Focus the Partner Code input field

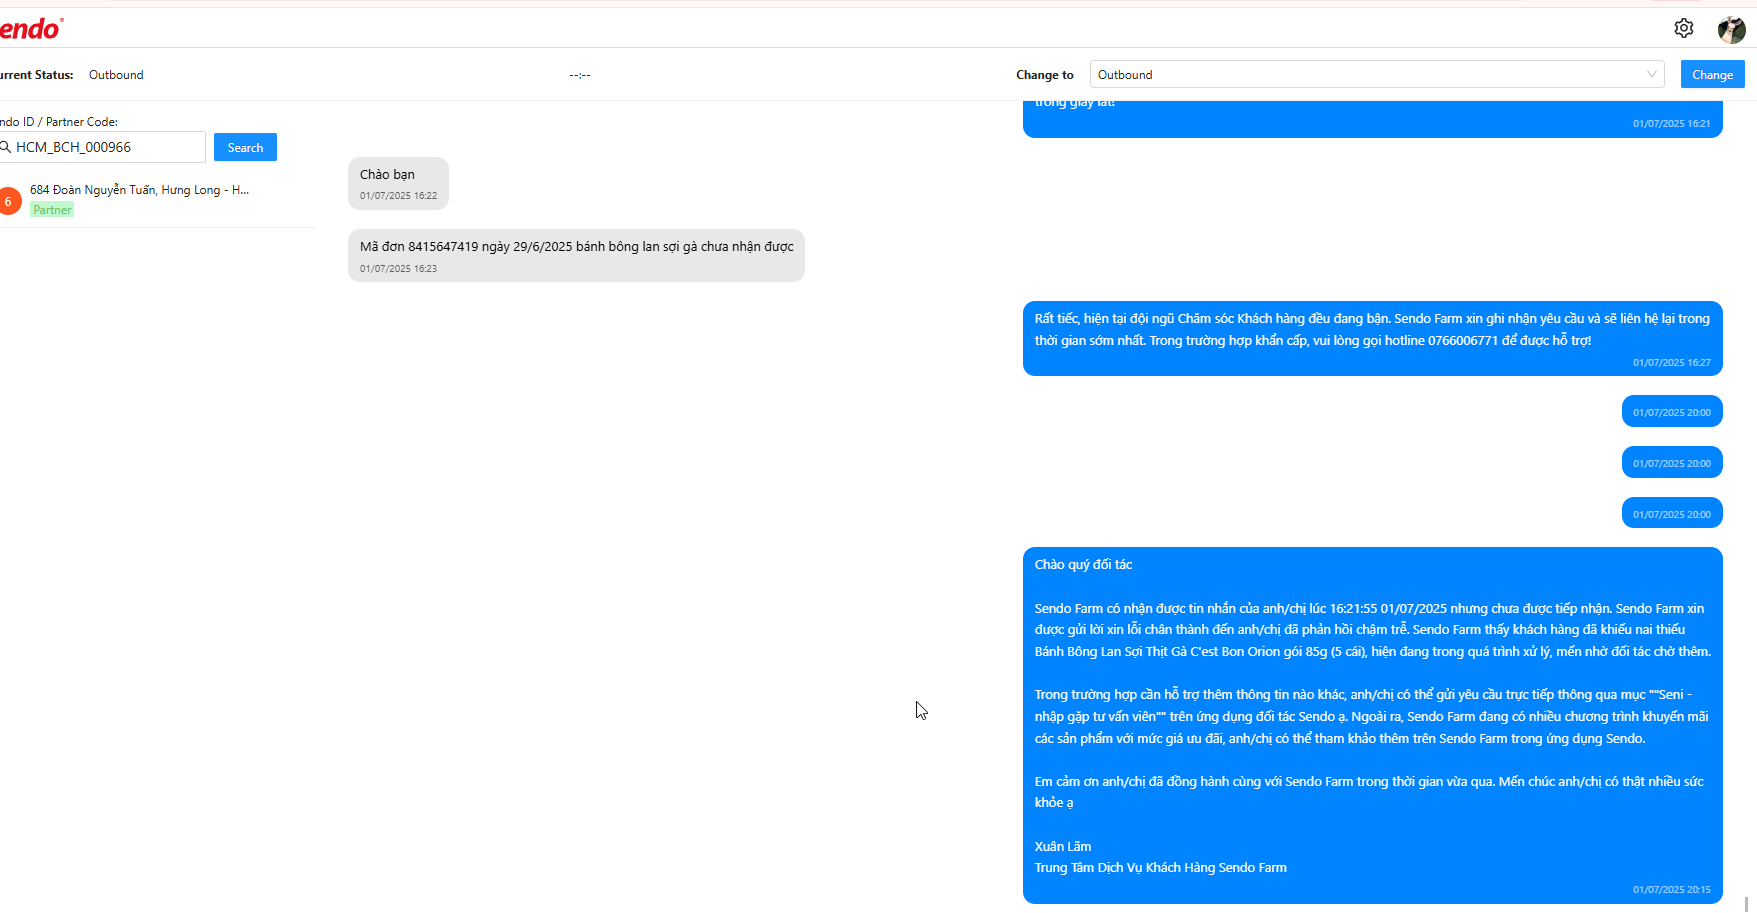point(103,147)
